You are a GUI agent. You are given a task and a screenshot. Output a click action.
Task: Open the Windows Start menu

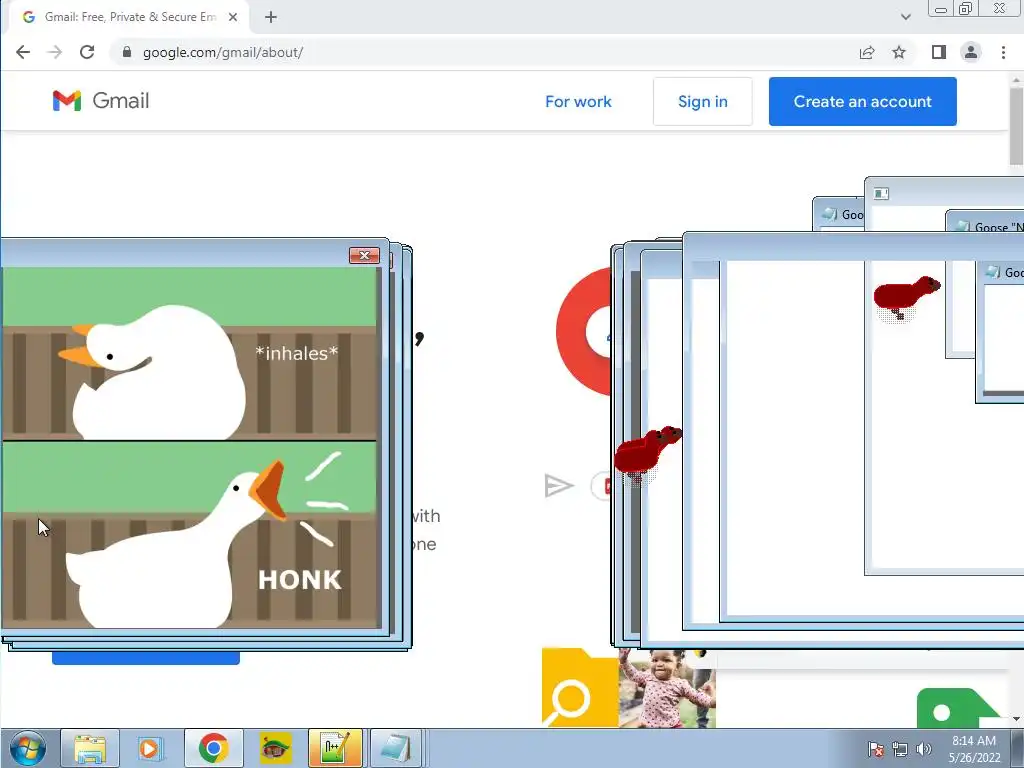pos(27,748)
